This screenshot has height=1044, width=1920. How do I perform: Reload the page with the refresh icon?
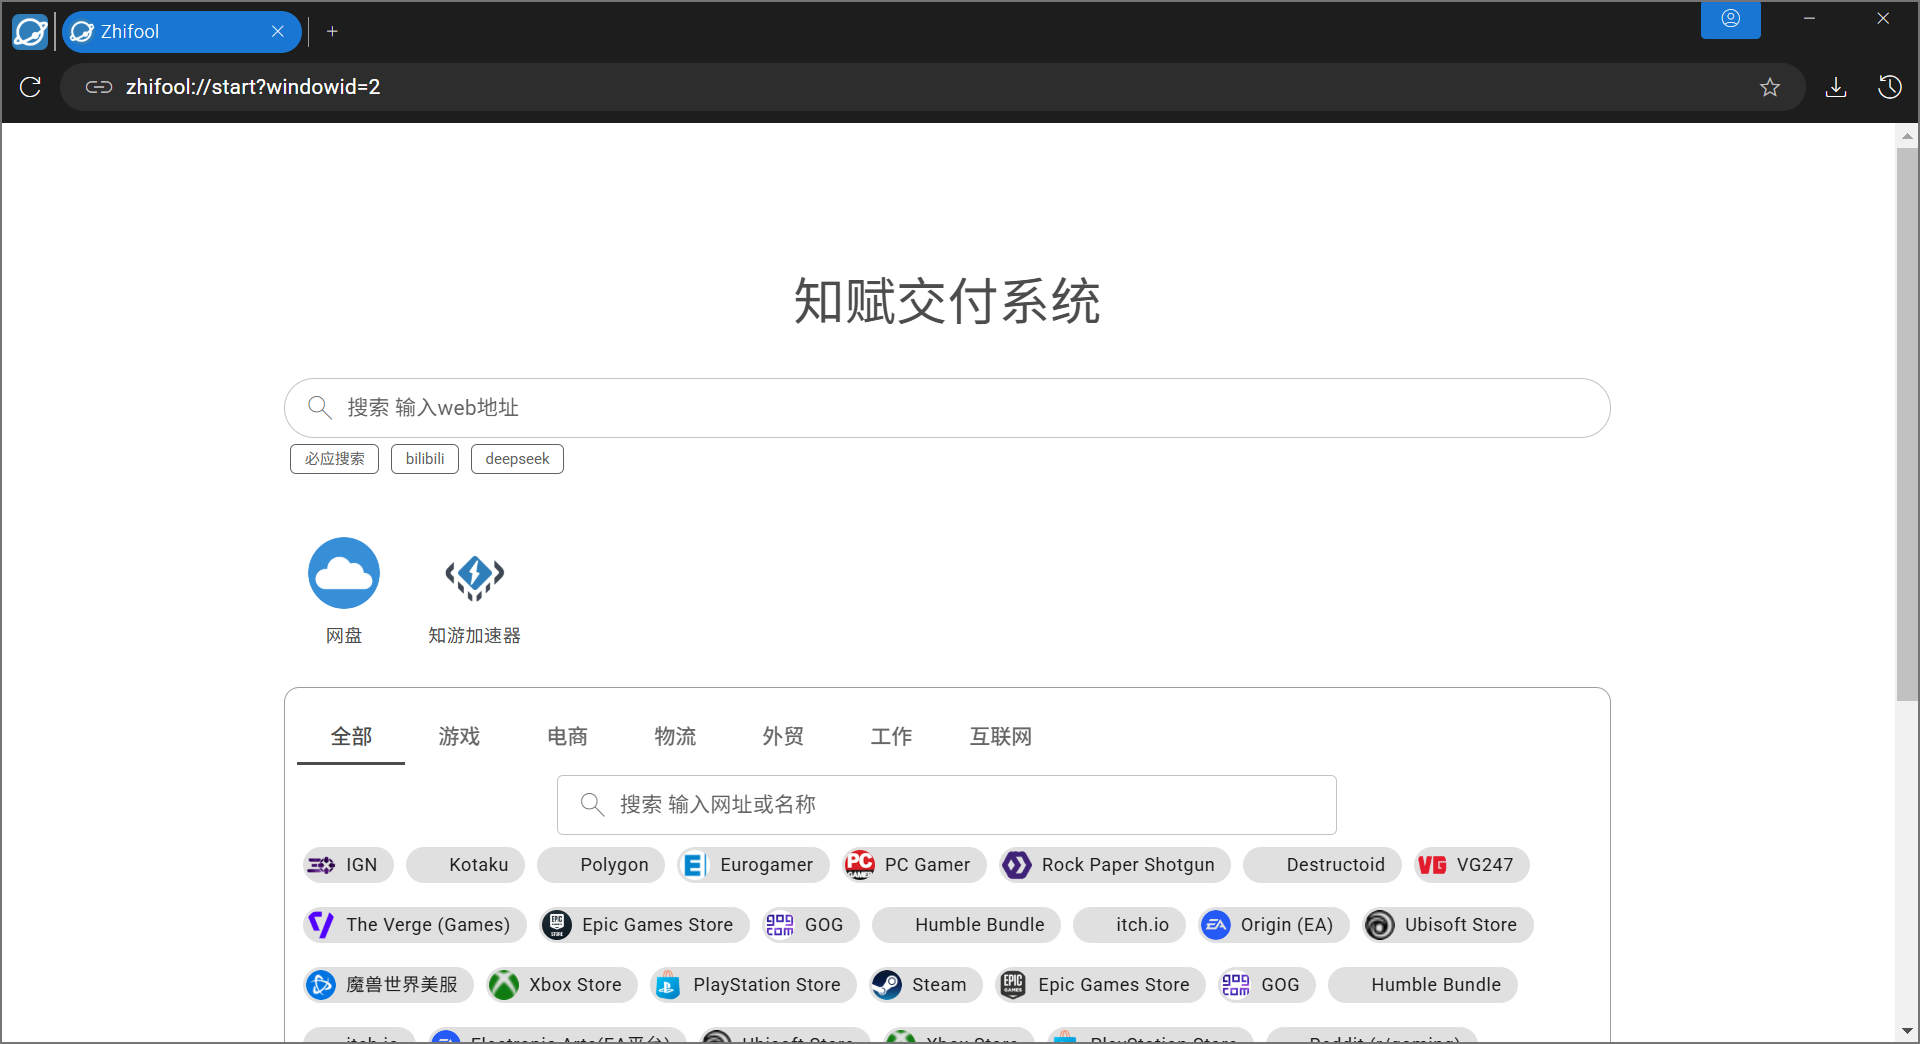[x=31, y=87]
